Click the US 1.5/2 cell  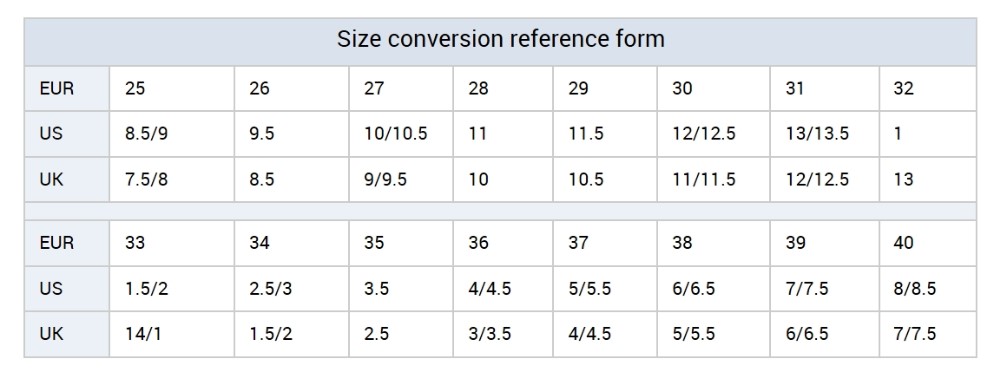point(172,289)
